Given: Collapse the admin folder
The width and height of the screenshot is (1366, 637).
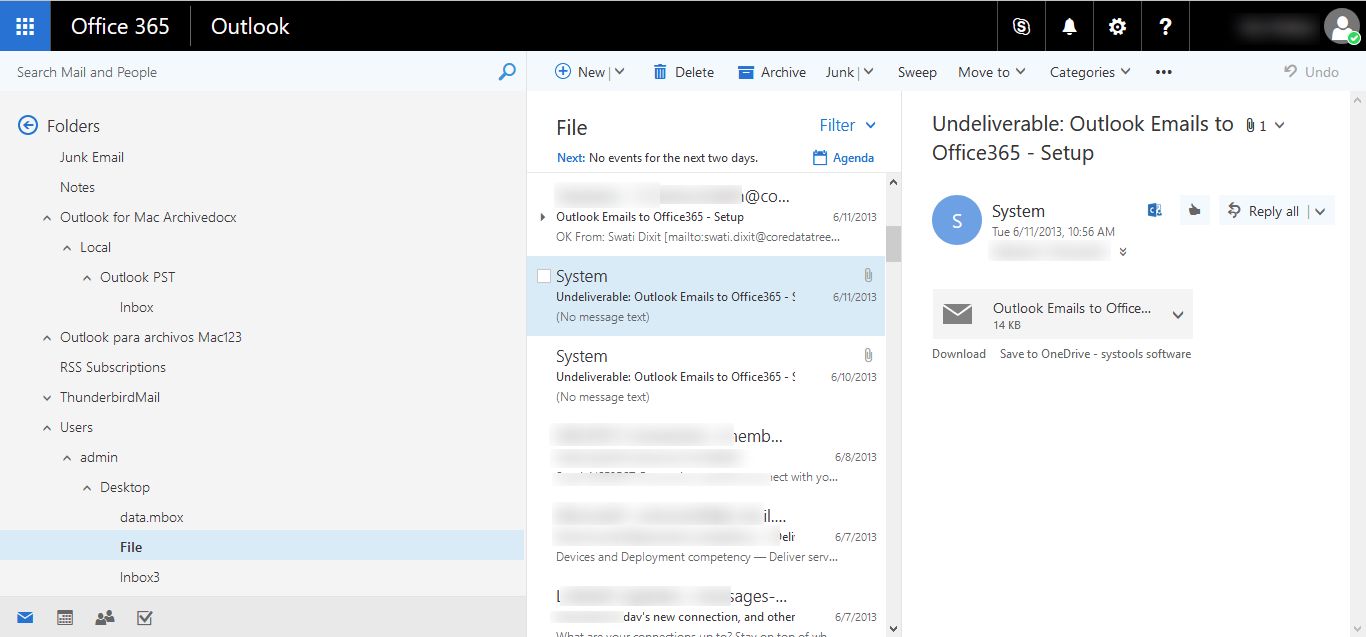Looking at the screenshot, I should pyautogui.click(x=67, y=457).
